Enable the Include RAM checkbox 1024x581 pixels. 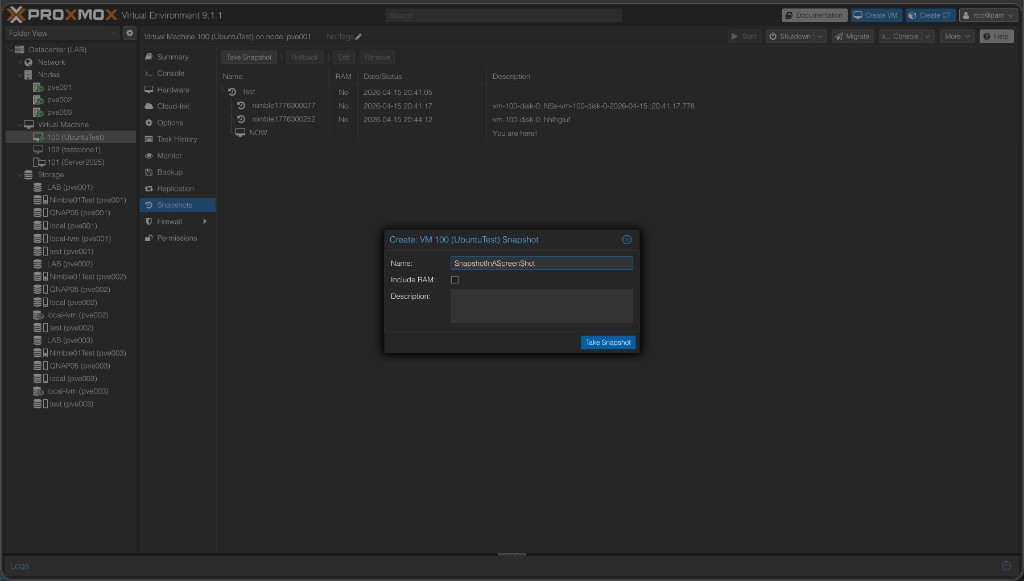click(x=455, y=280)
